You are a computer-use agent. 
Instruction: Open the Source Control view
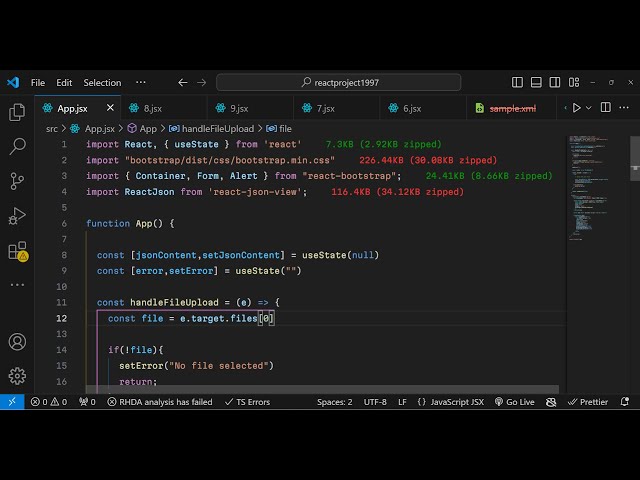(x=17, y=181)
